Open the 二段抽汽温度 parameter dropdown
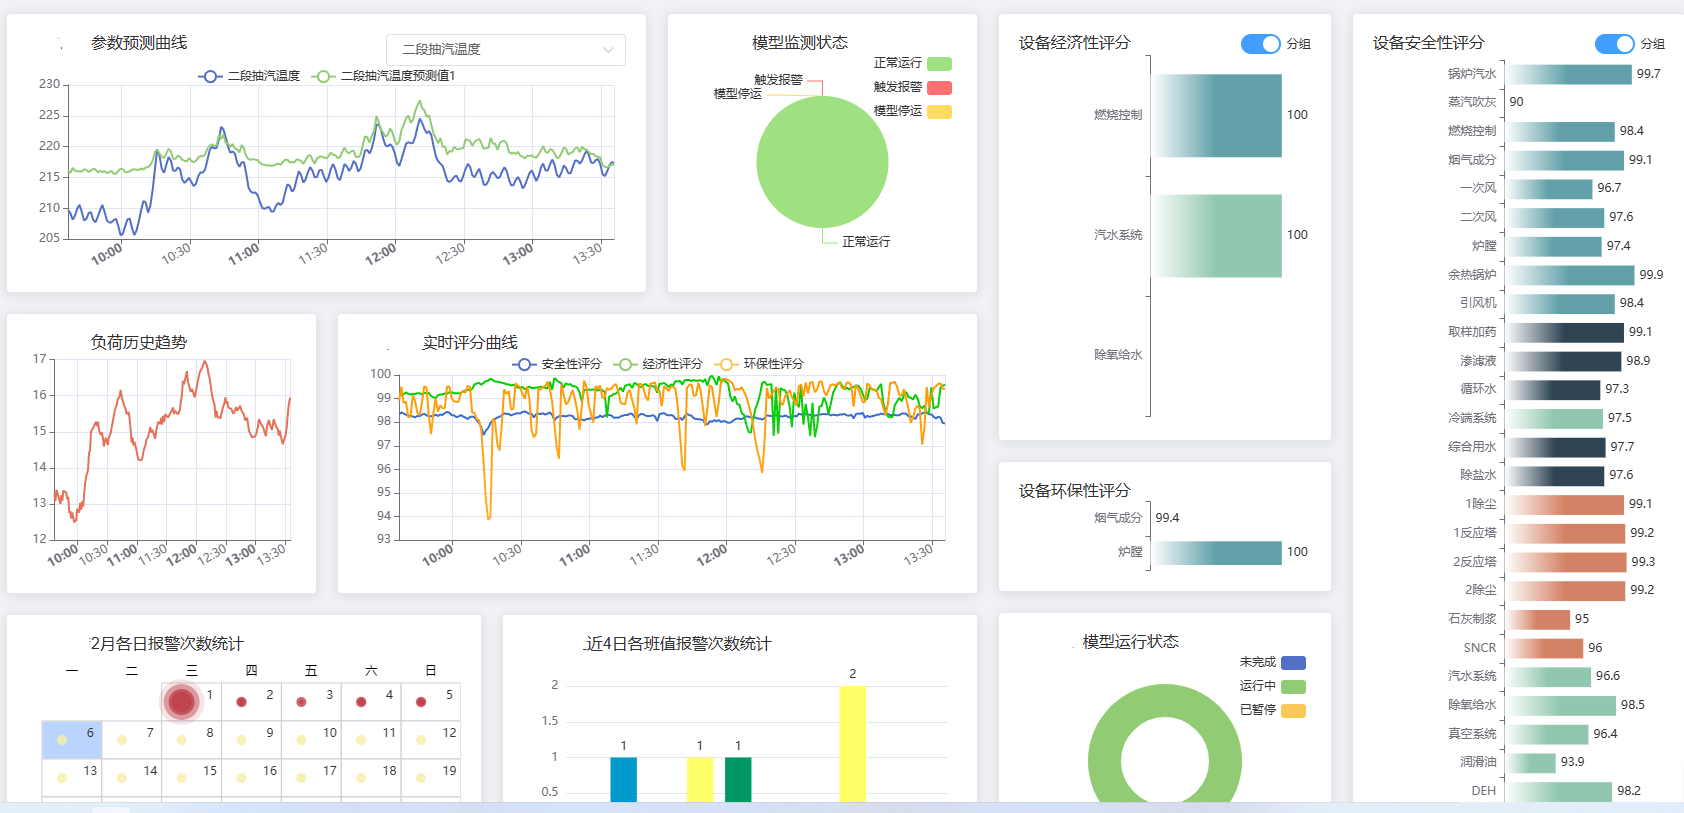The height and width of the screenshot is (813, 1684). click(505, 49)
